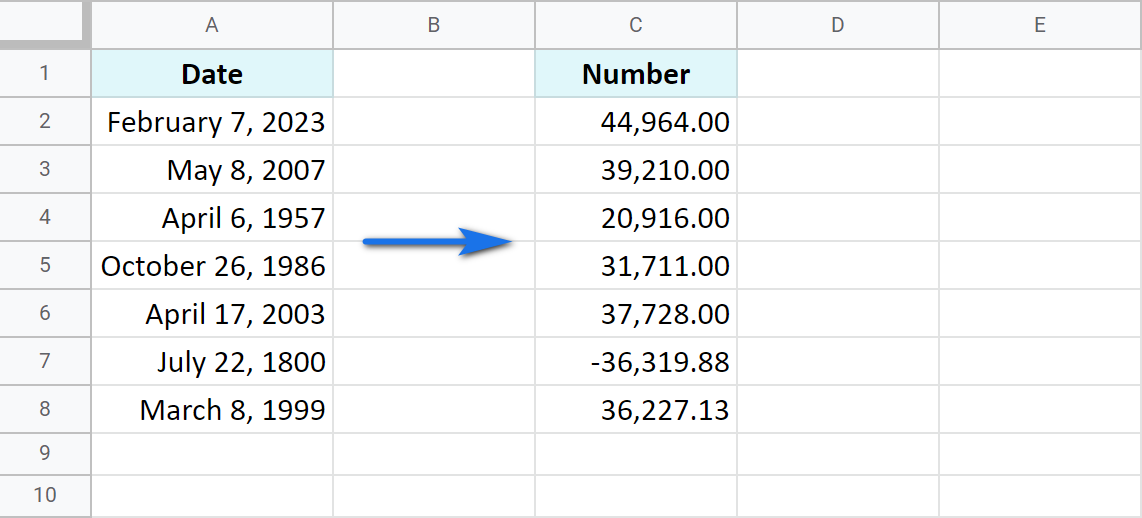Image resolution: width=1142 pixels, height=518 pixels.
Task: Select cell with July 22, 1800
Action: (212, 361)
